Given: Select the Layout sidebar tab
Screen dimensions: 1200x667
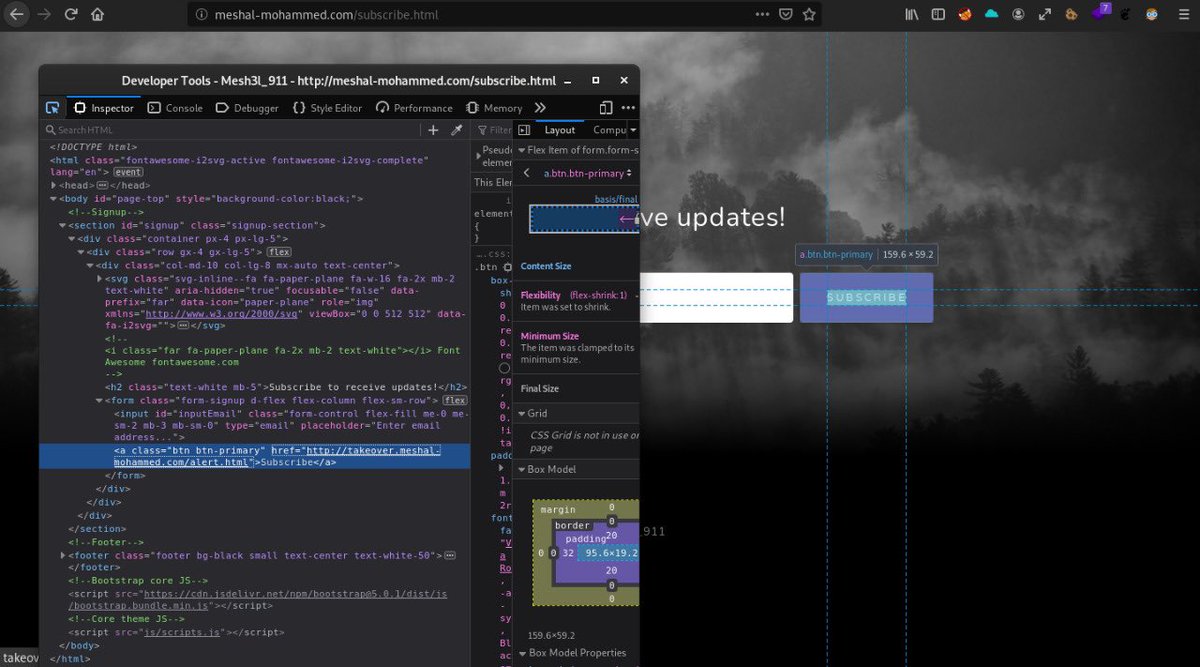Looking at the screenshot, I should [x=560, y=130].
